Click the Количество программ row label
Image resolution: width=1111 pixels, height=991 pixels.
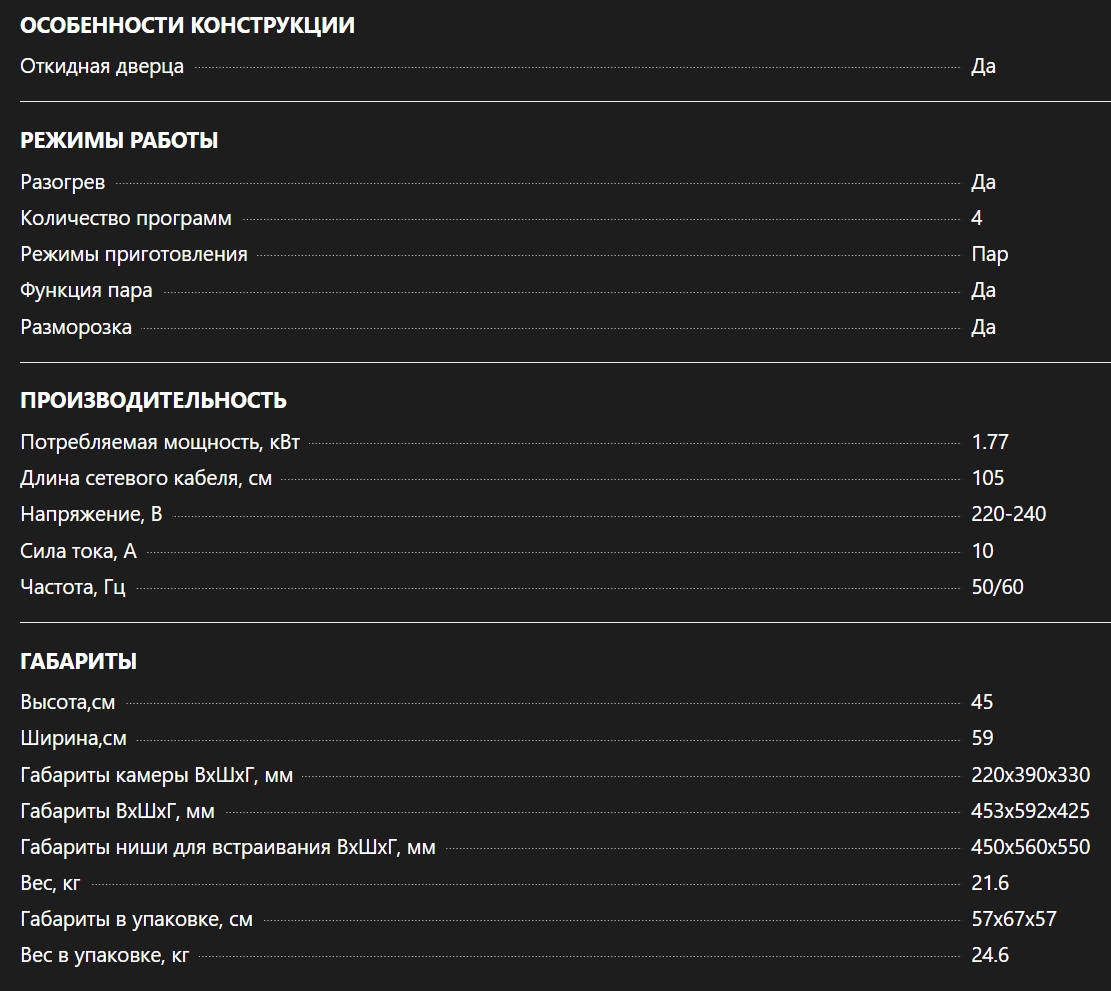tap(126, 218)
